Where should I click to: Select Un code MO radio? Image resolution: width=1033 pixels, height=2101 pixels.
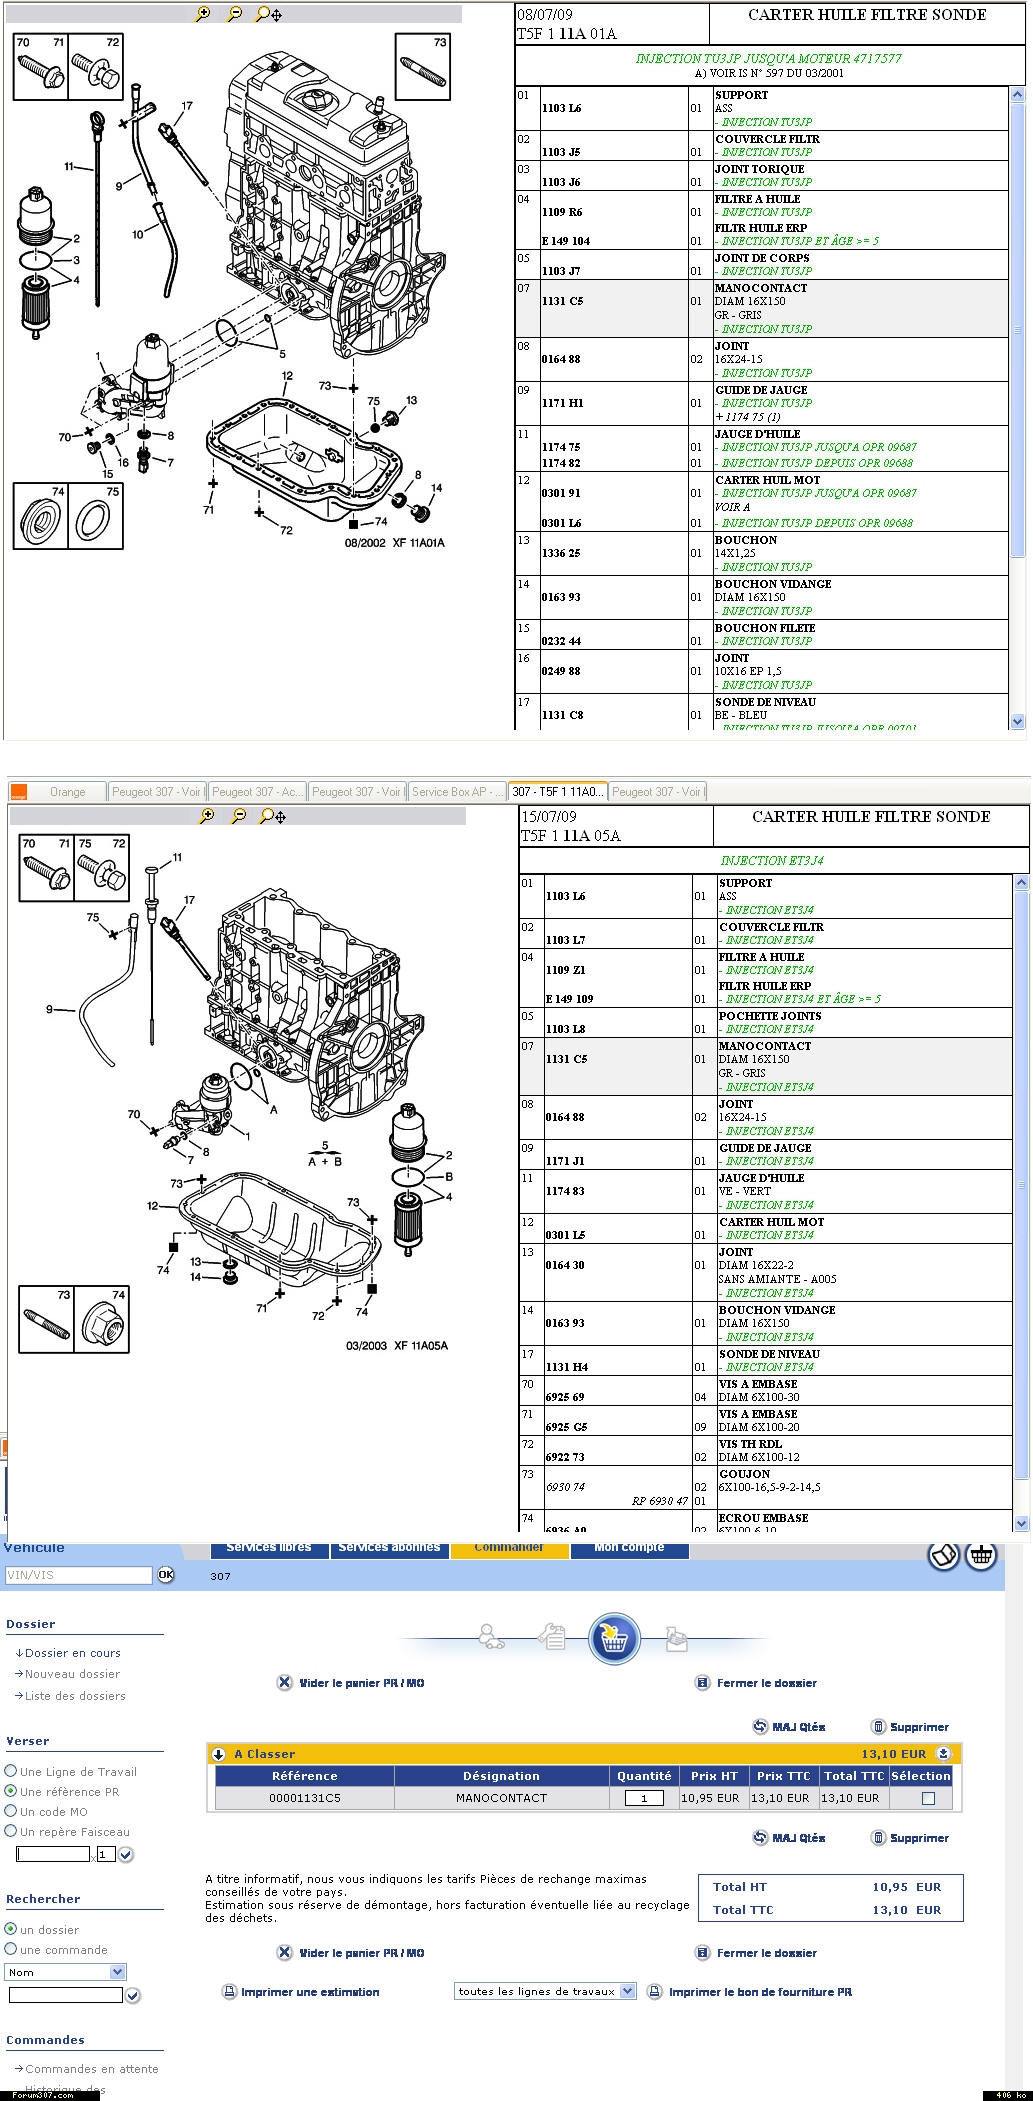click(x=11, y=1811)
